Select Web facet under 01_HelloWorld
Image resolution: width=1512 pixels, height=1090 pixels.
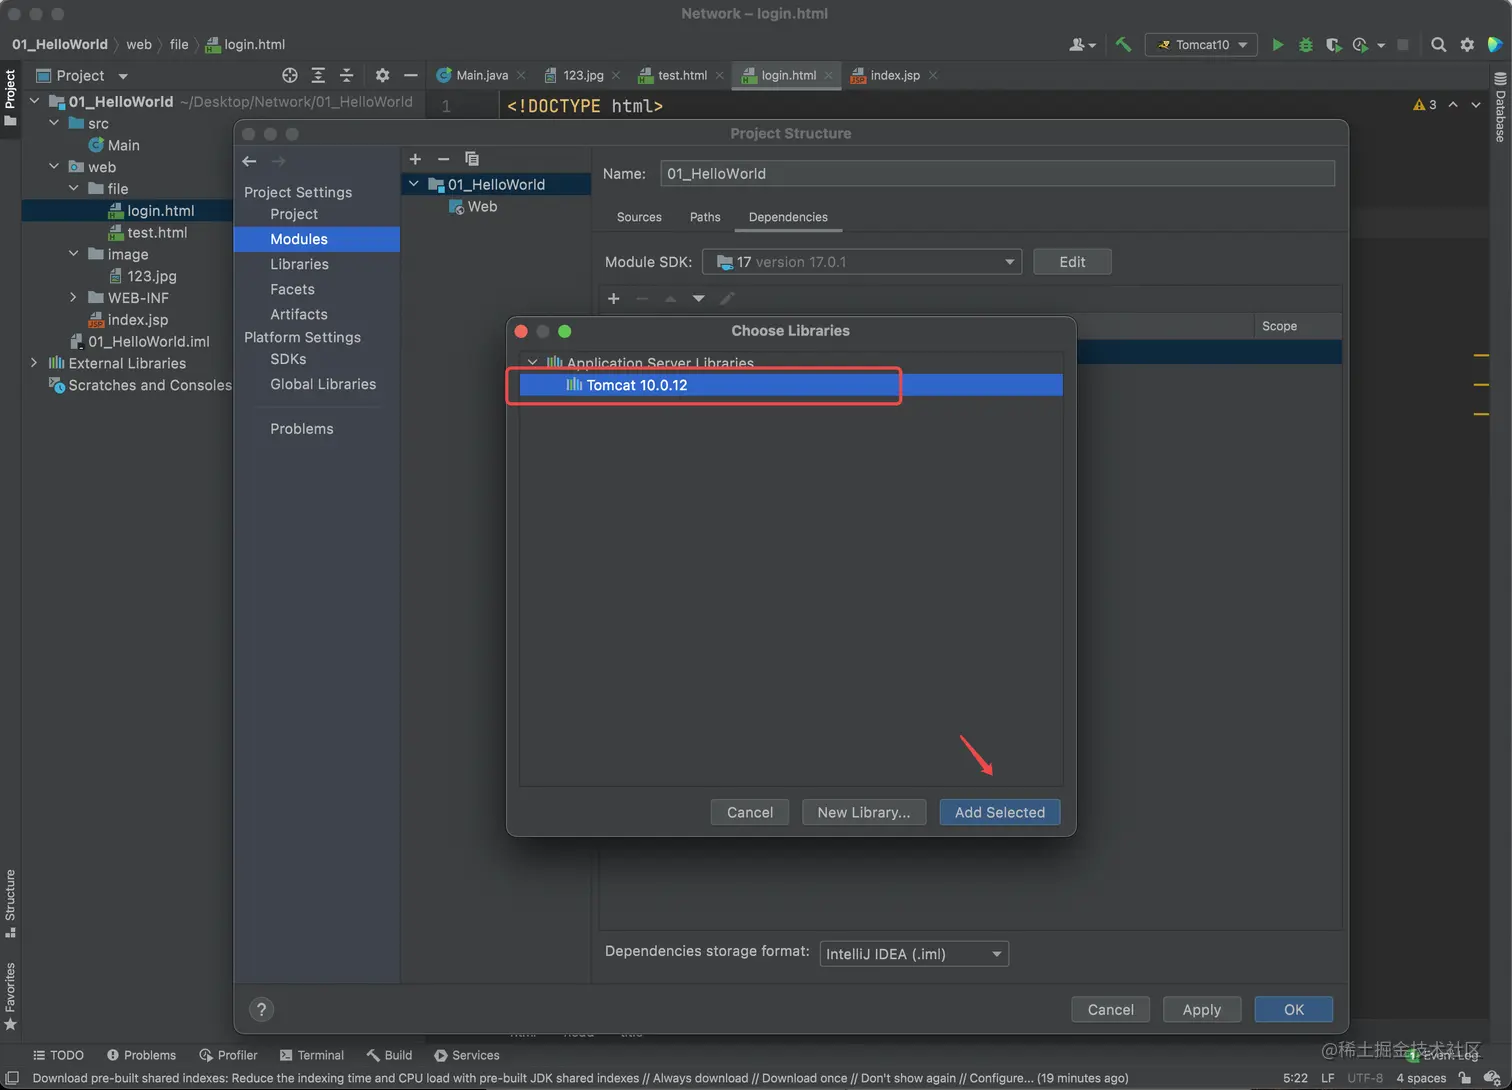473,207
